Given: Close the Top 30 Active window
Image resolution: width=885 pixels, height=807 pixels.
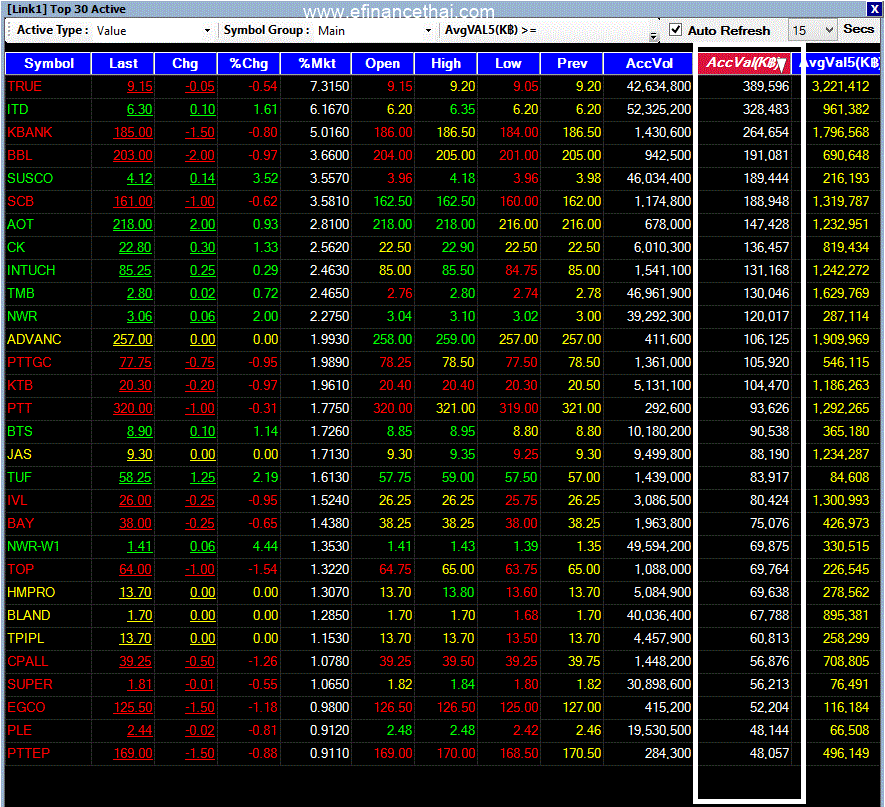Looking at the screenshot, I should [x=874, y=9].
